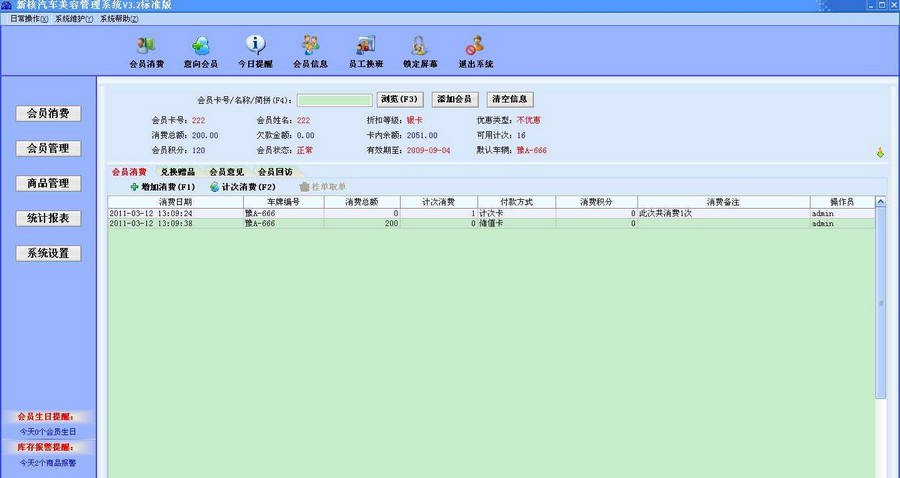The height and width of the screenshot is (478, 900).
Task: Switch to 会员回访 tab
Action: tap(276, 172)
